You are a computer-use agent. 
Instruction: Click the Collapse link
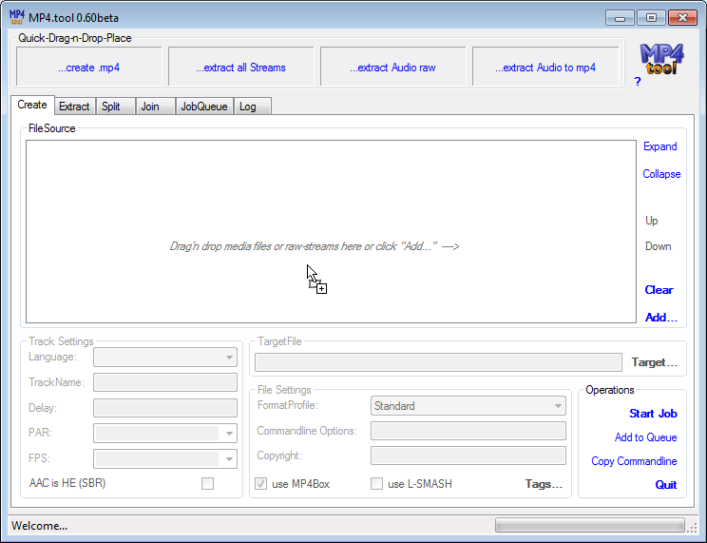[661, 174]
